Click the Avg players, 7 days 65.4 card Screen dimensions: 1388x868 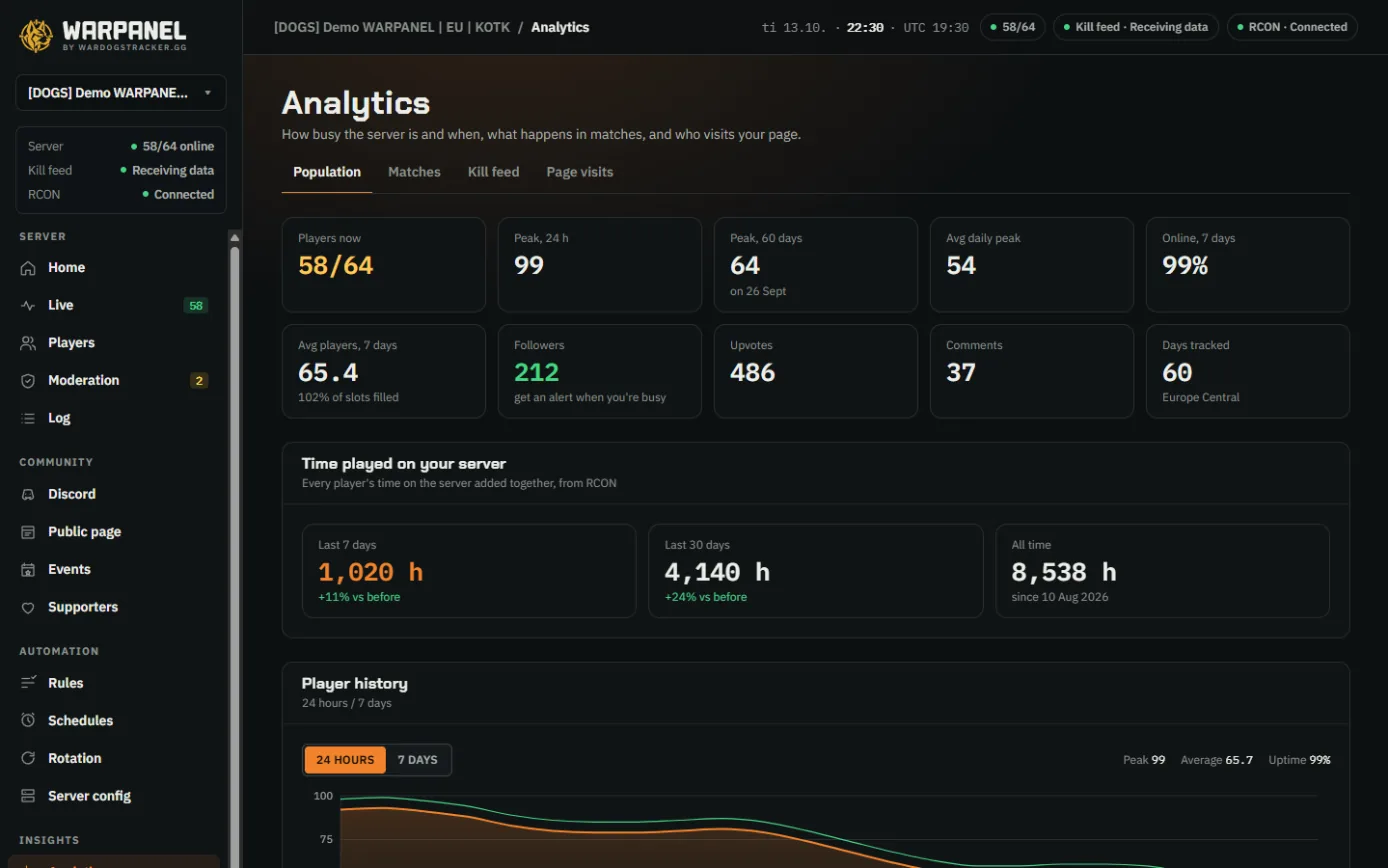click(x=384, y=371)
